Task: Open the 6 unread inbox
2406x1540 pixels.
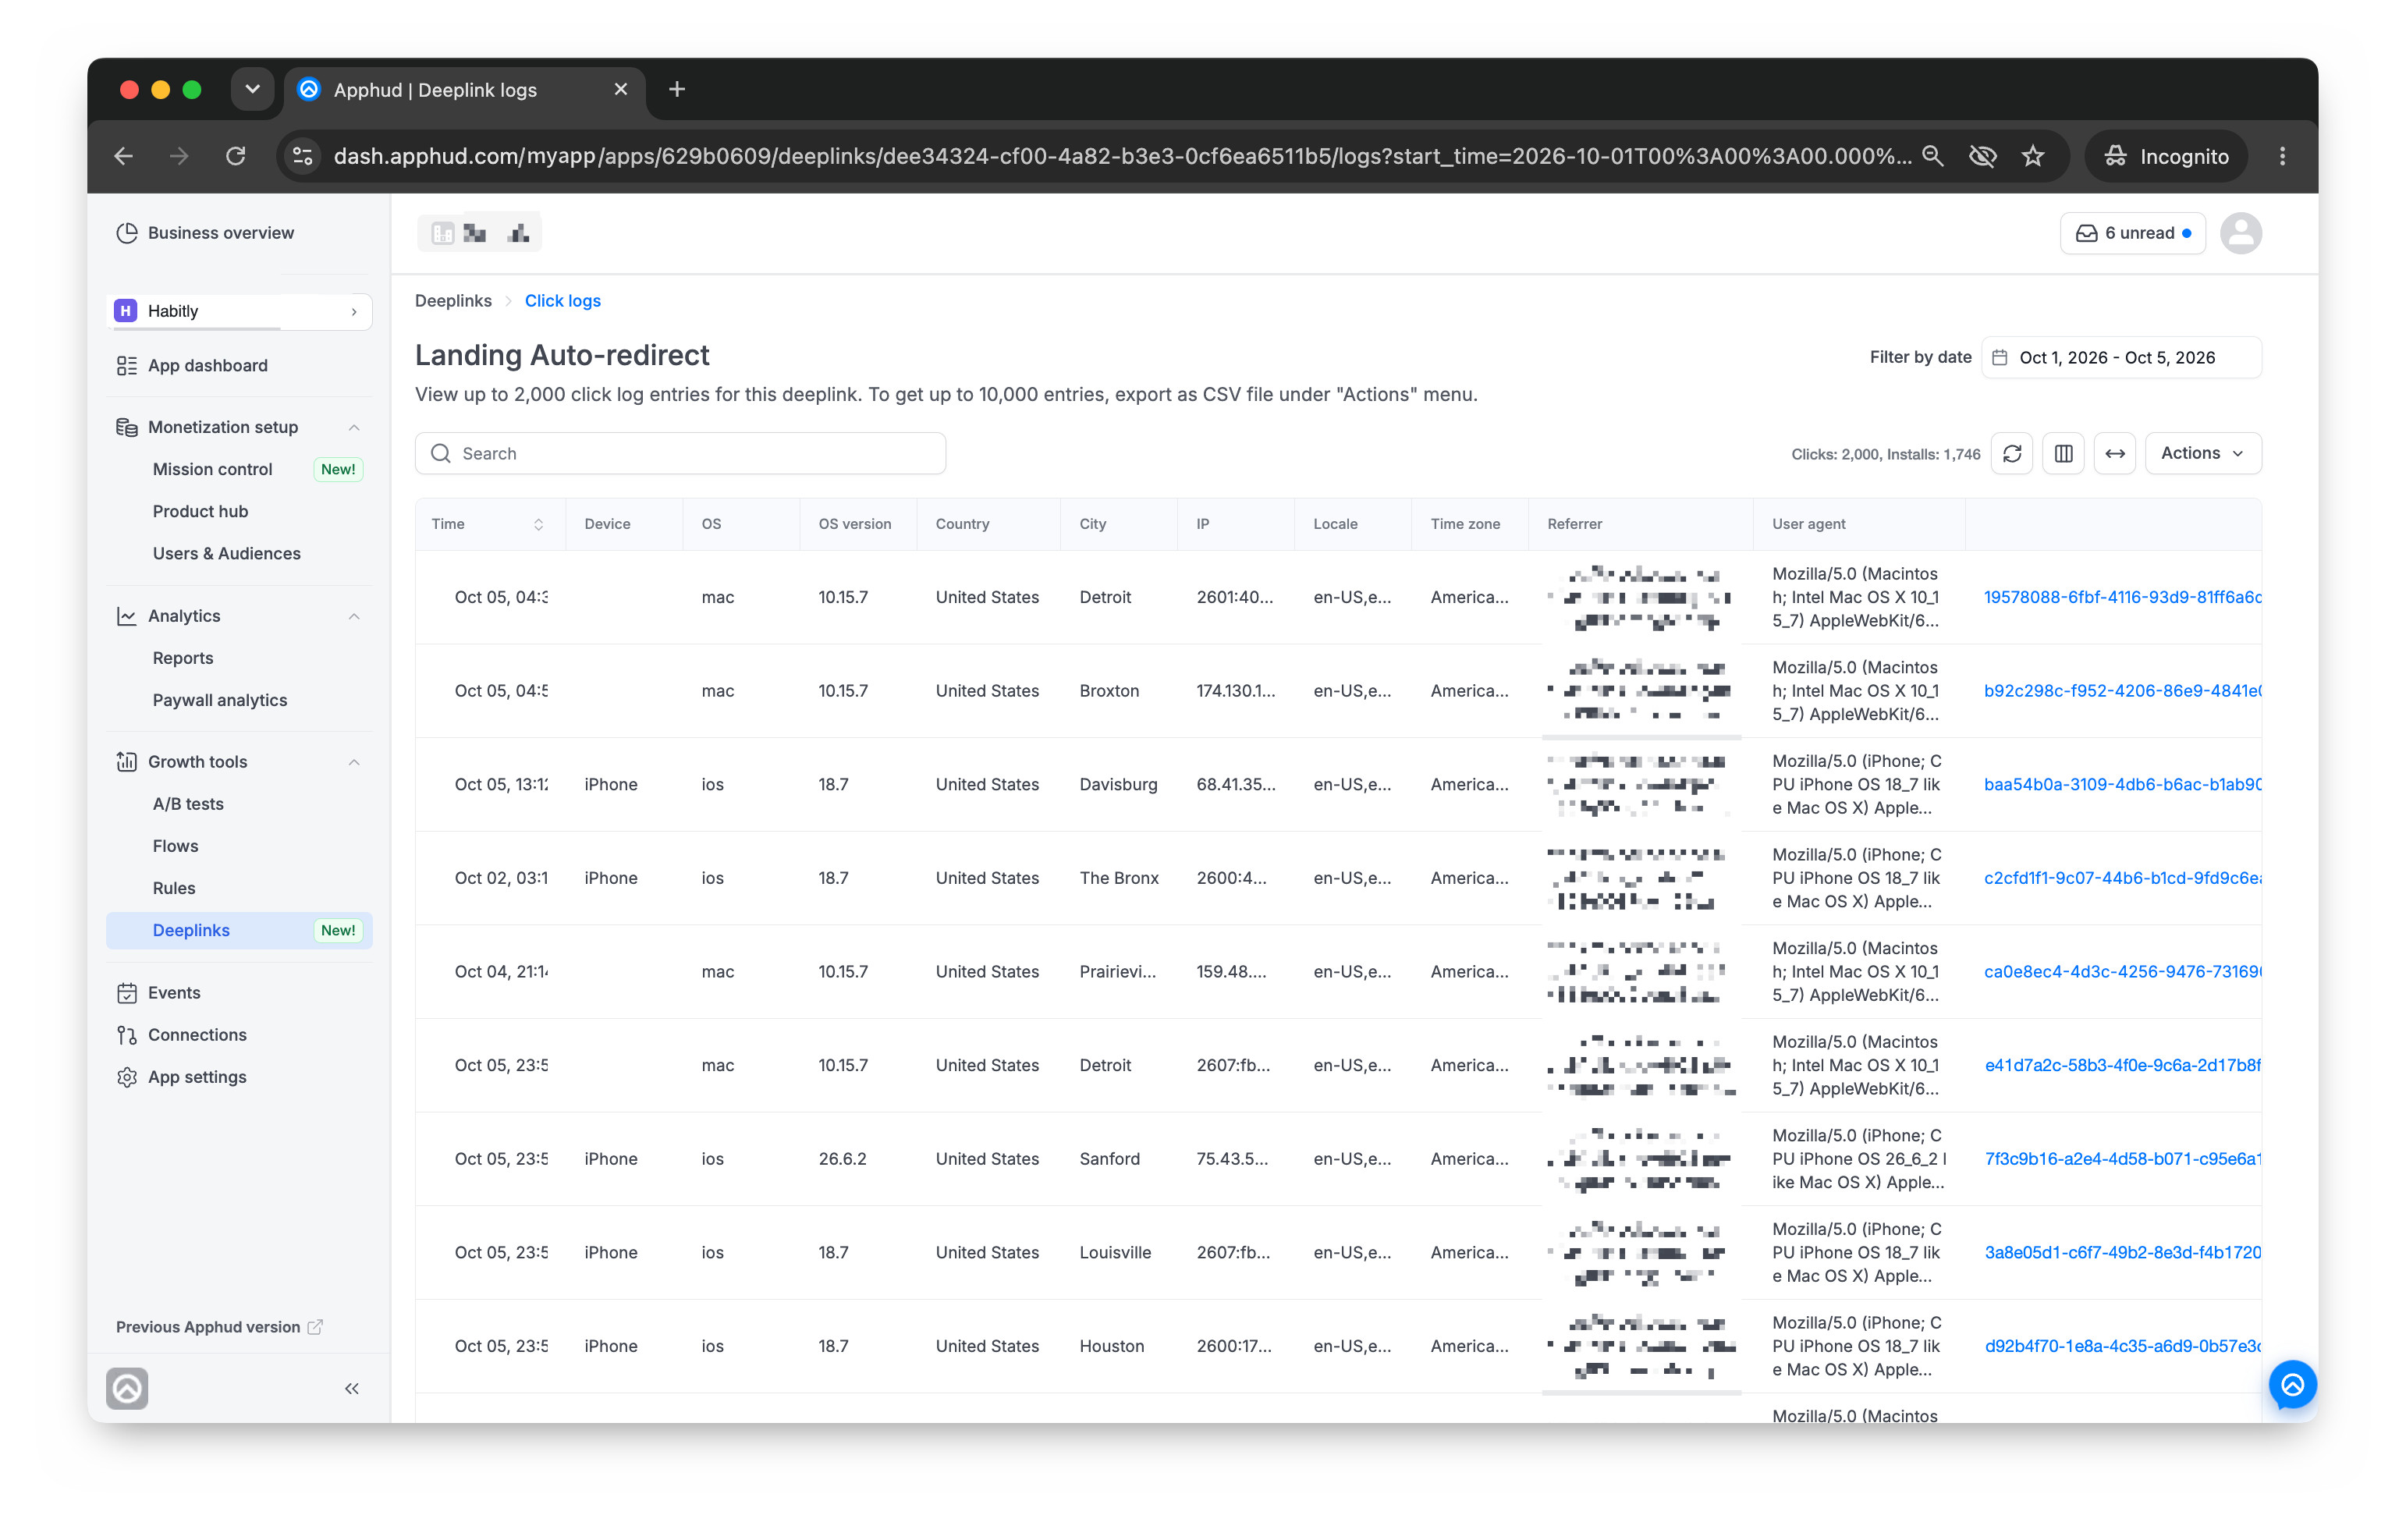Action: [x=2132, y=233]
